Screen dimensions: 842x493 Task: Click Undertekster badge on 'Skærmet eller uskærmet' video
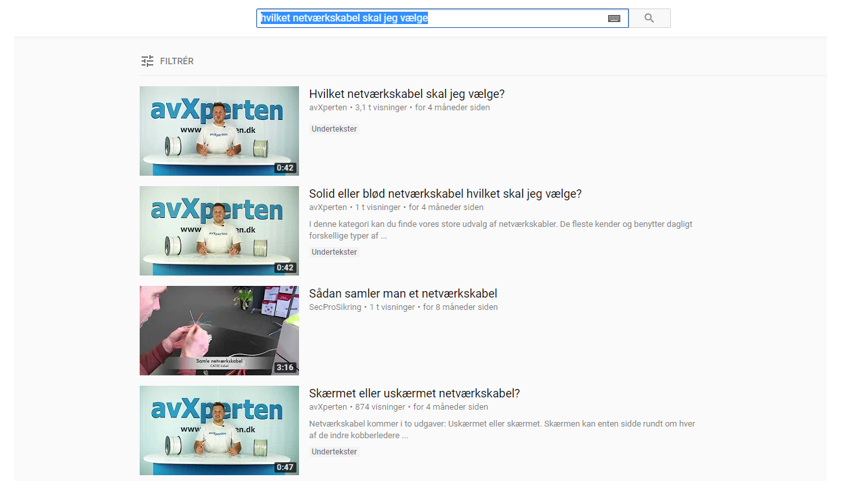pyautogui.click(x=334, y=452)
